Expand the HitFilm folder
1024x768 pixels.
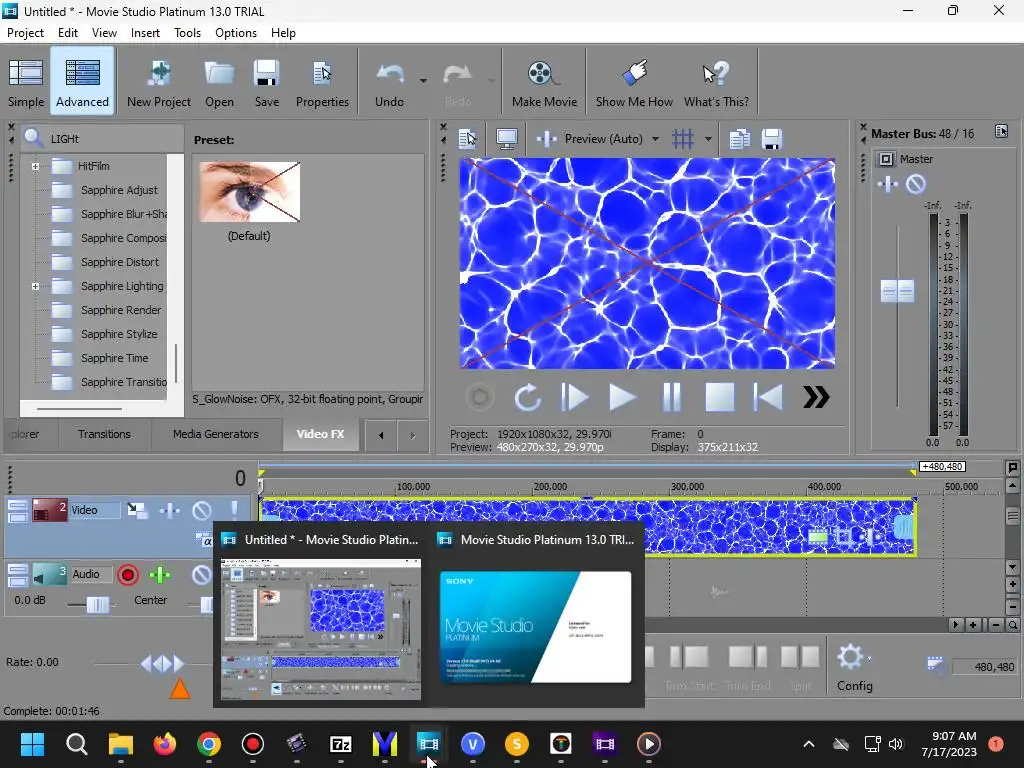[x=35, y=167]
